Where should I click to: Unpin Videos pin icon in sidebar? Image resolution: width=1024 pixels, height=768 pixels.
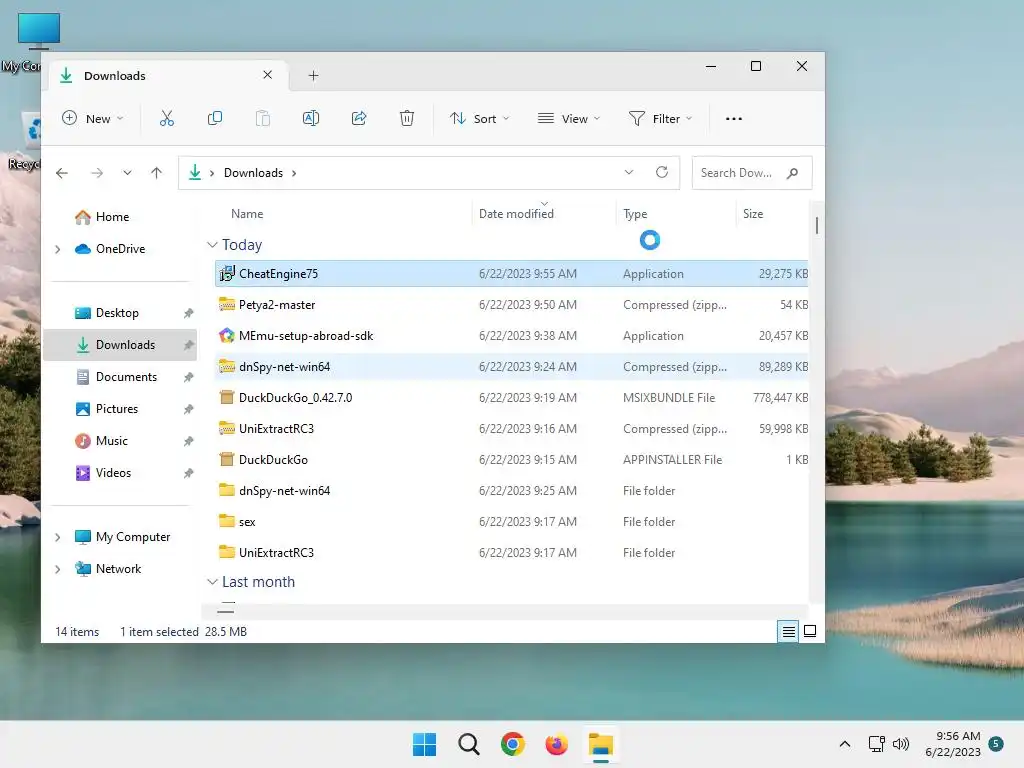coord(188,473)
